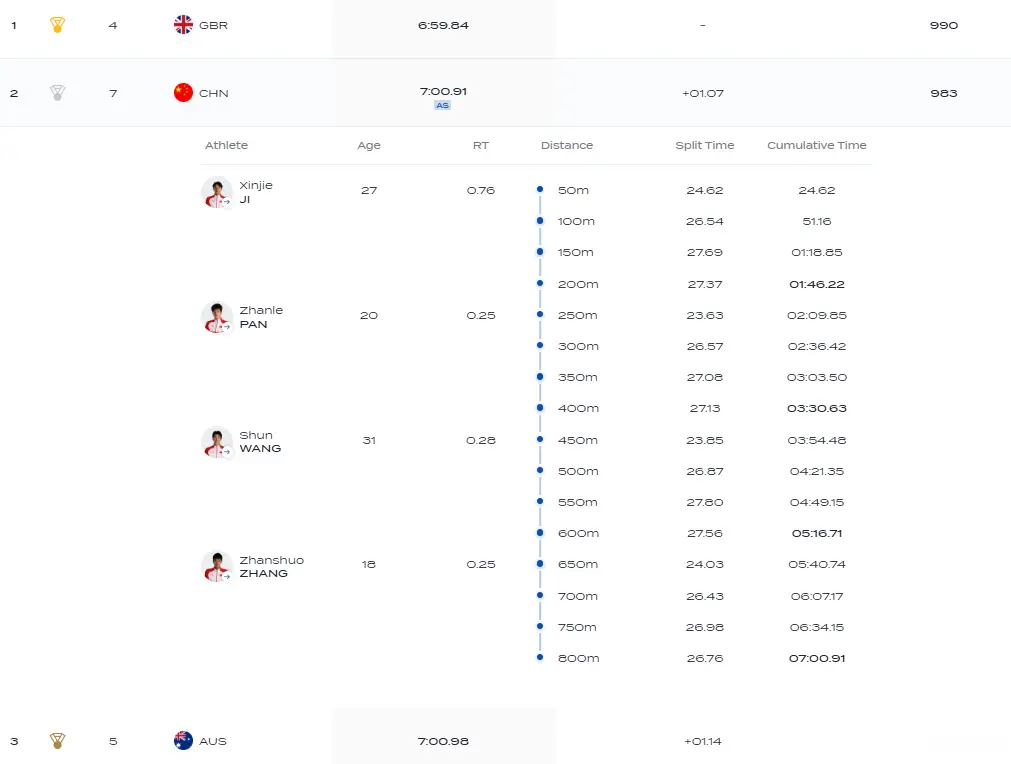Image resolution: width=1011 pixels, height=764 pixels.
Task: Click the bronze medal icon
Action: tap(58, 741)
